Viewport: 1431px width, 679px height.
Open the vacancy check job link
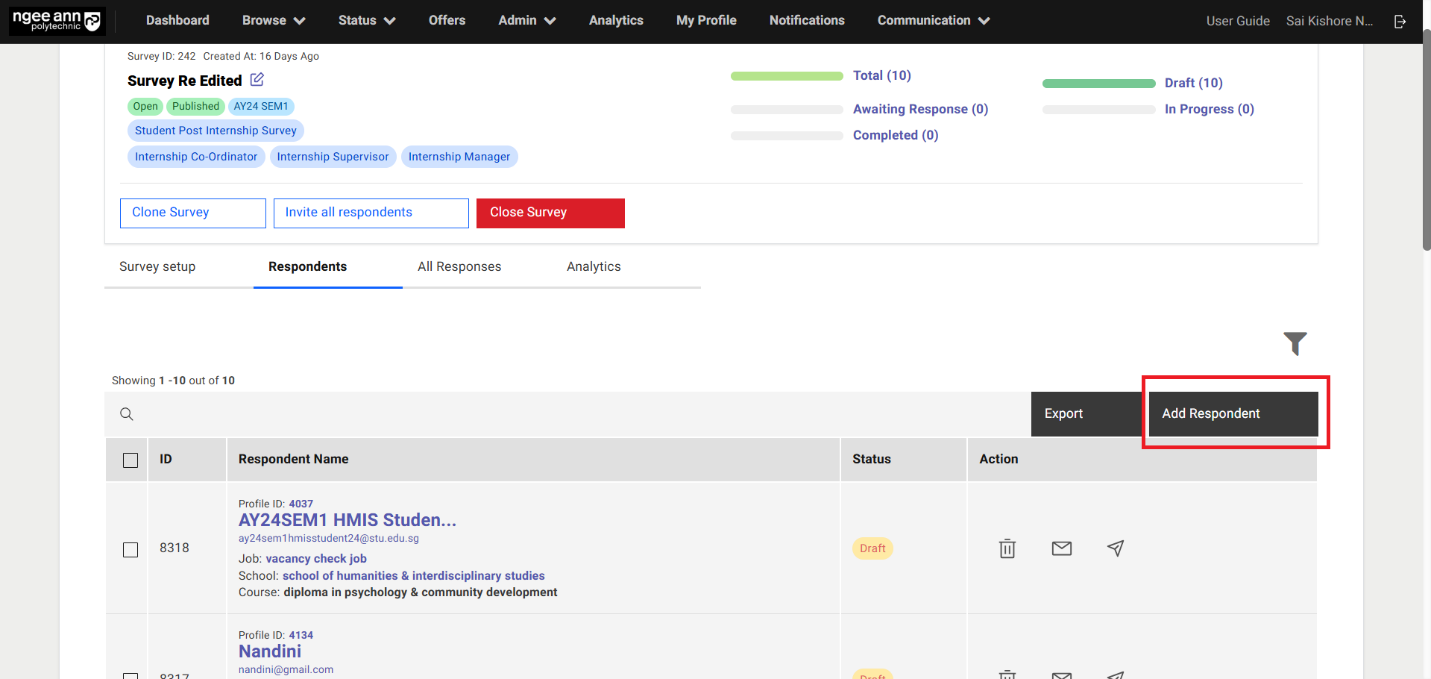[x=316, y=559]
